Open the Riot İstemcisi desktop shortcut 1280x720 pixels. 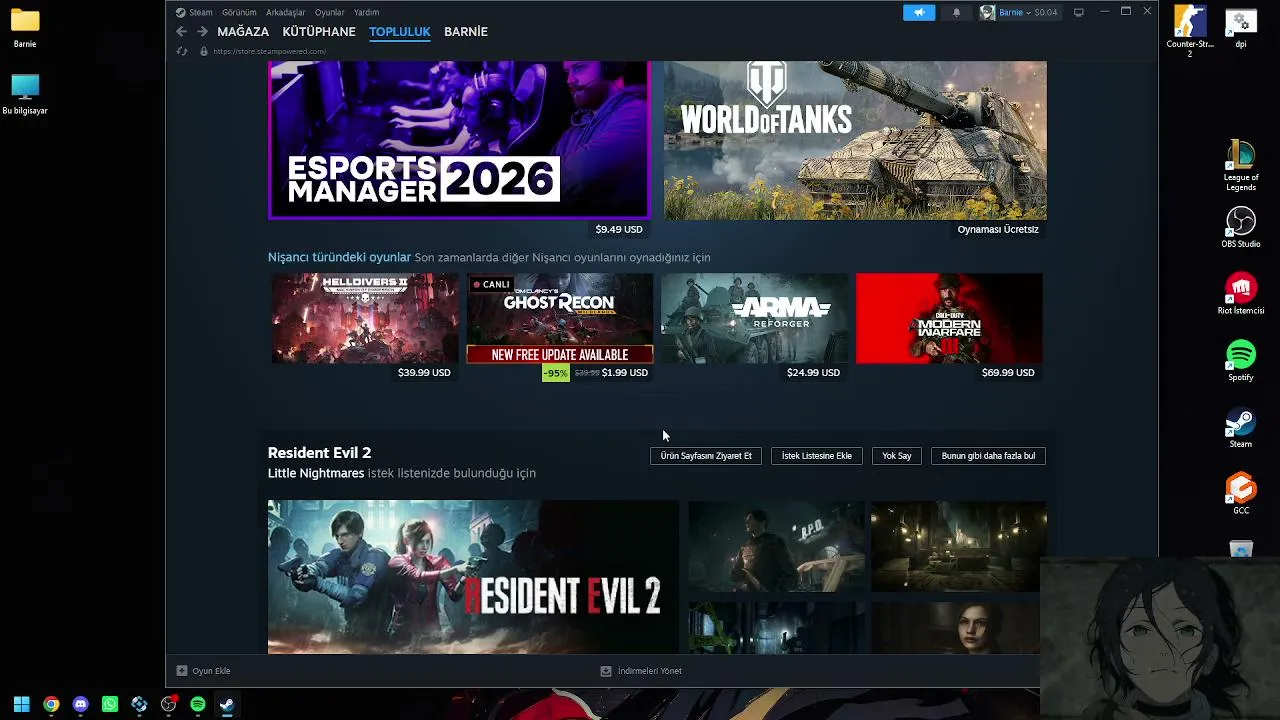pos(1241,294)
